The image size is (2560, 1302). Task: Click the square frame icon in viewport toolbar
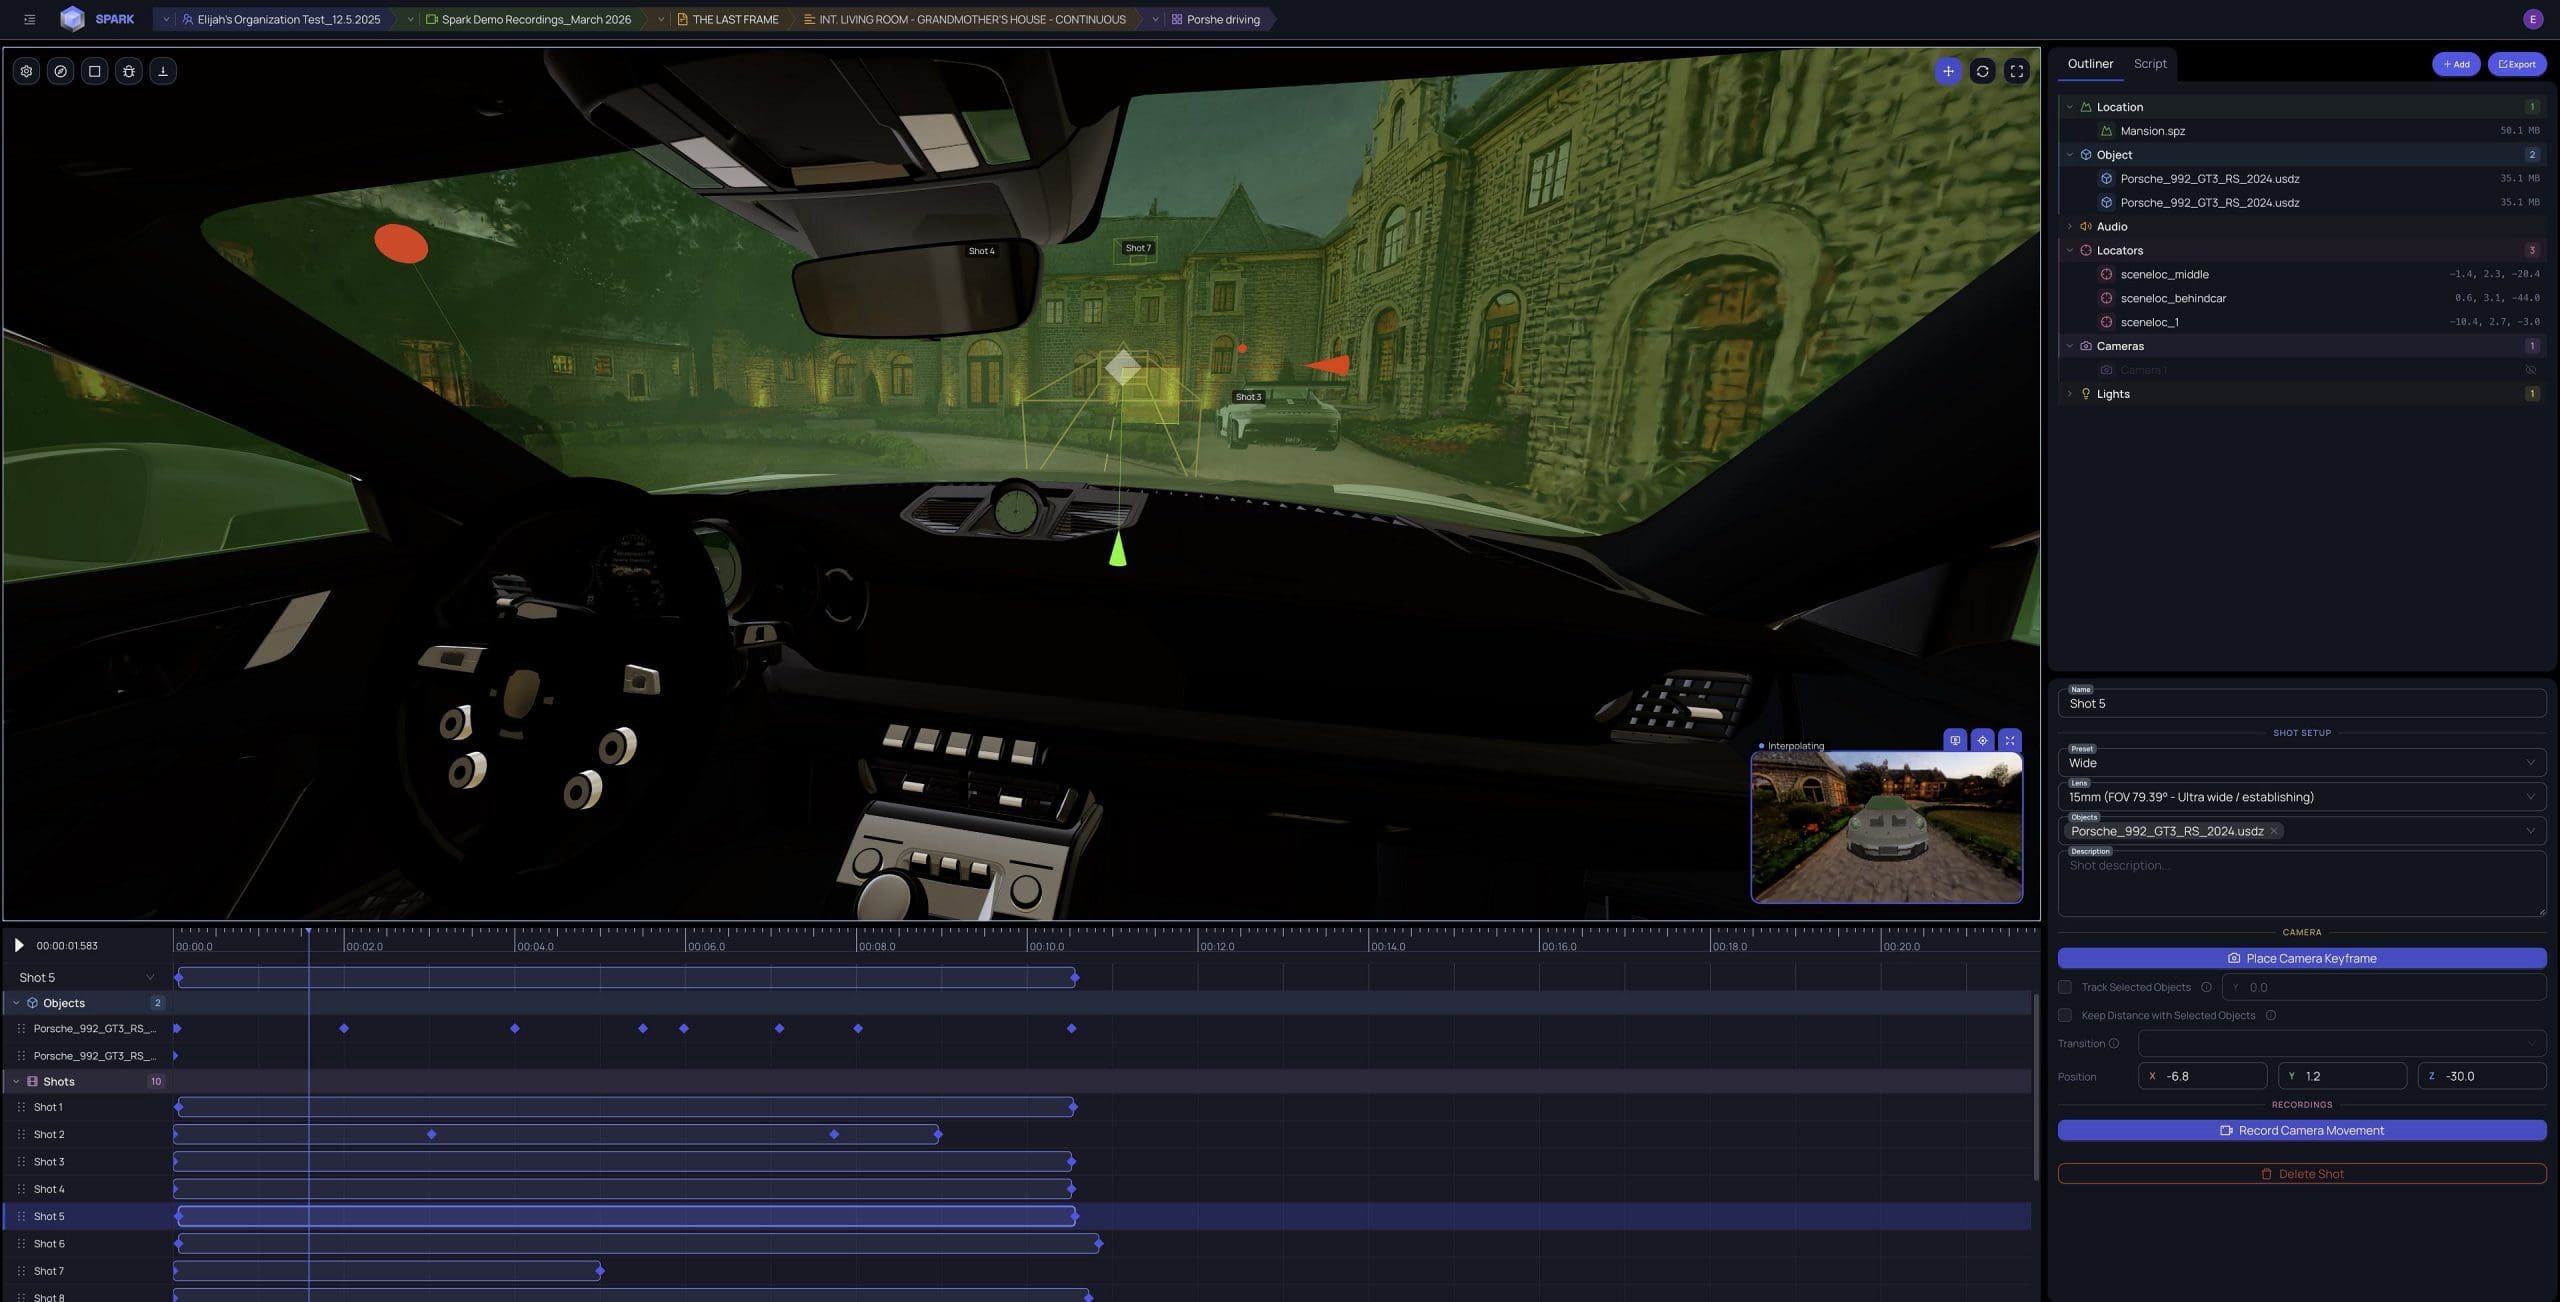coord(94,71)
